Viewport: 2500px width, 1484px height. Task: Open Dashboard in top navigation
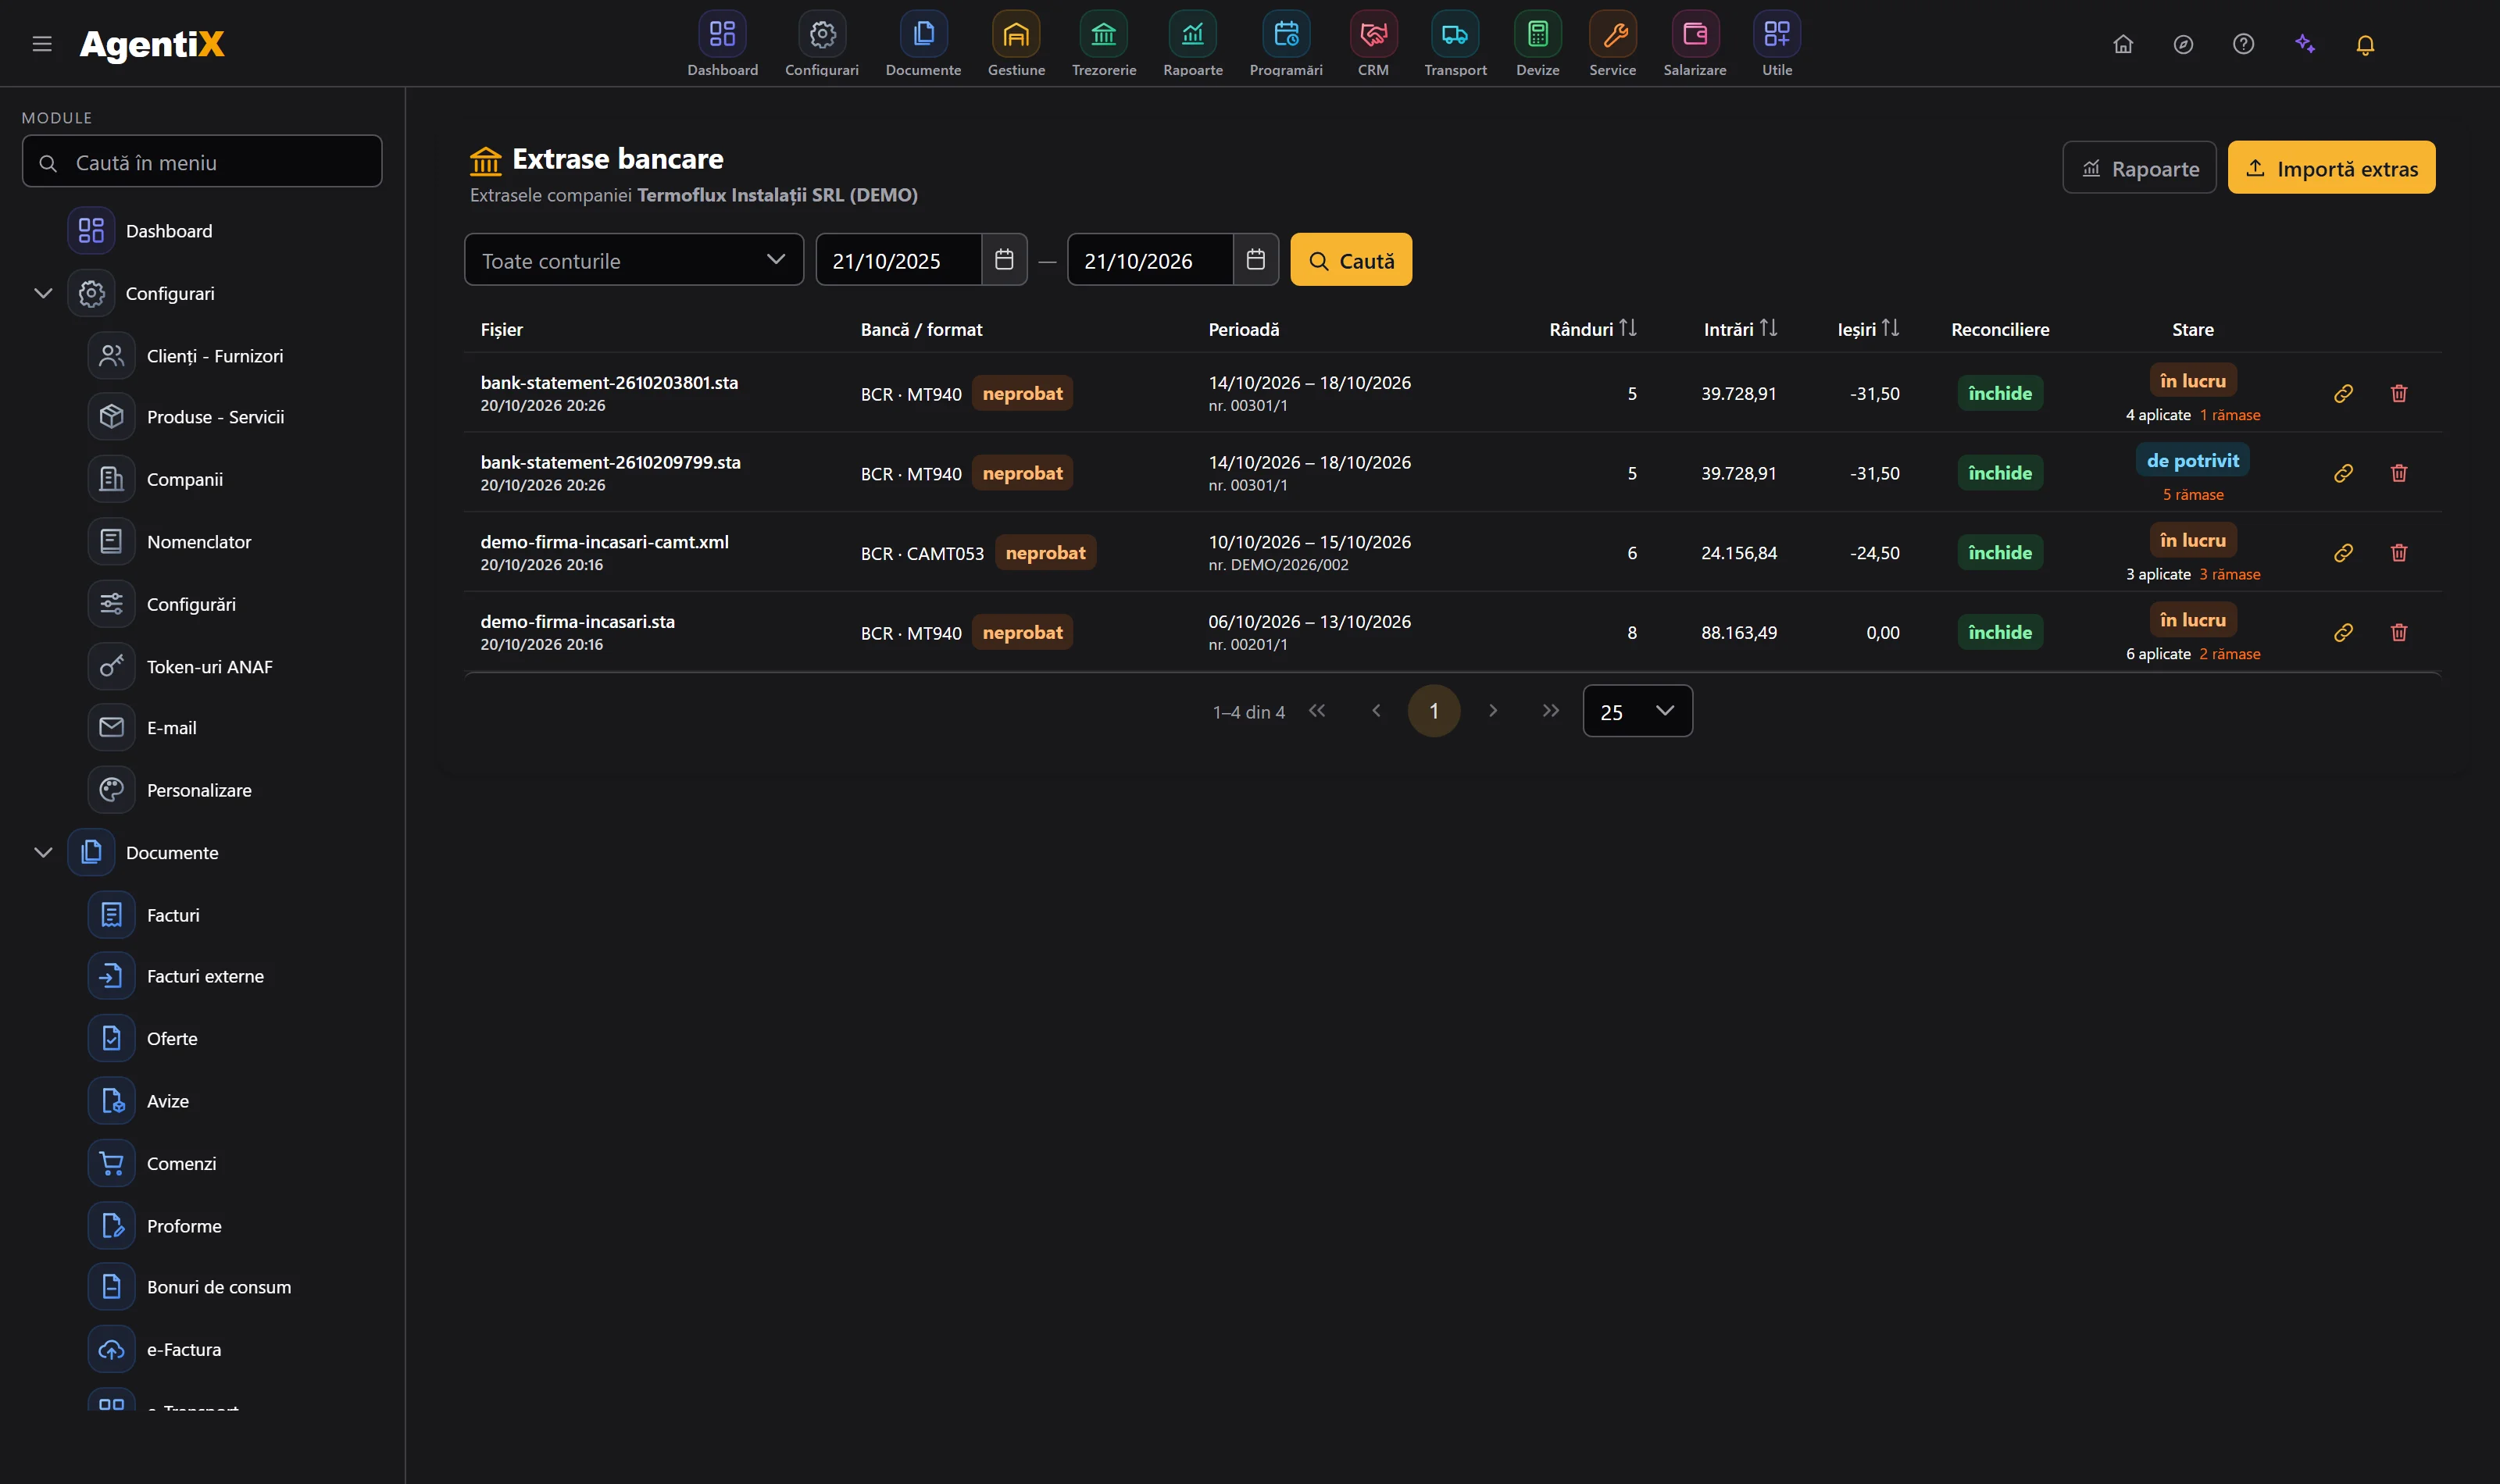point(722,44)
